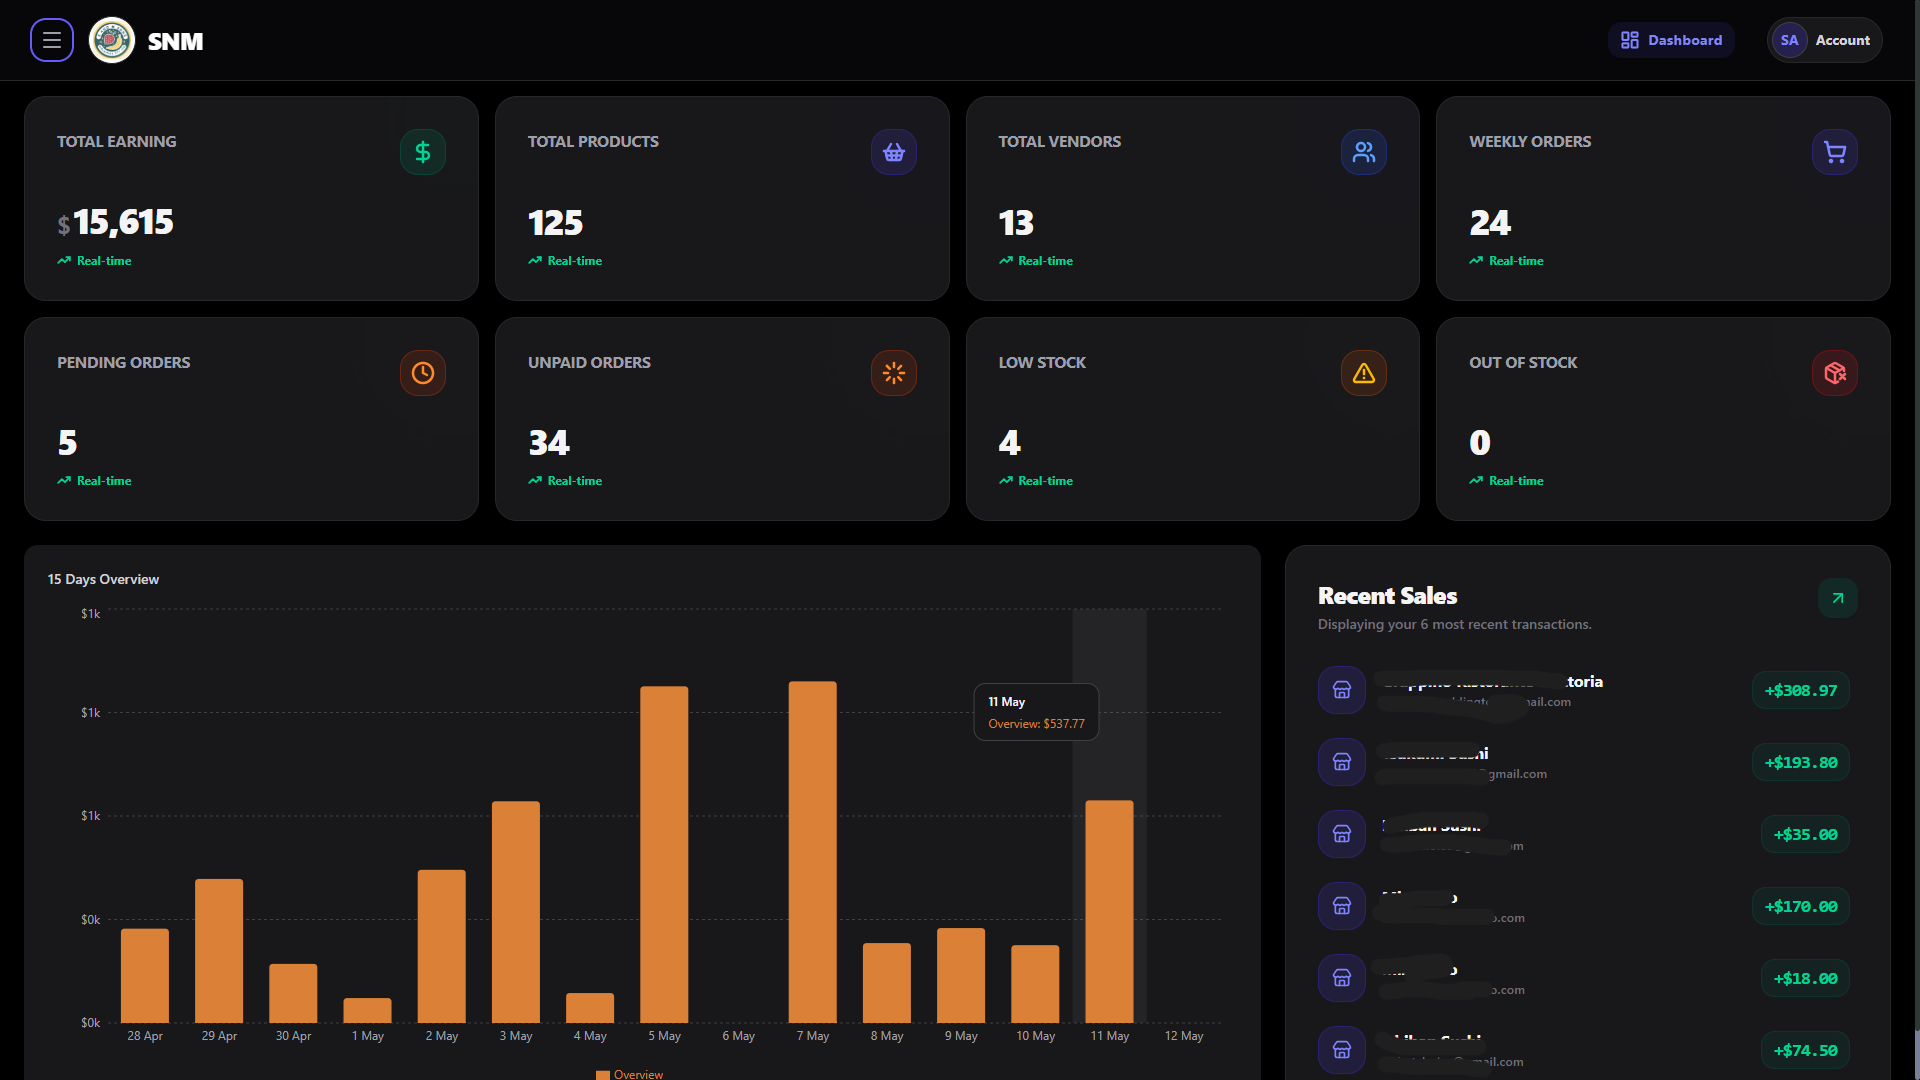
Task: Click the 2 May bar in chart
Action: click(441, 946)
